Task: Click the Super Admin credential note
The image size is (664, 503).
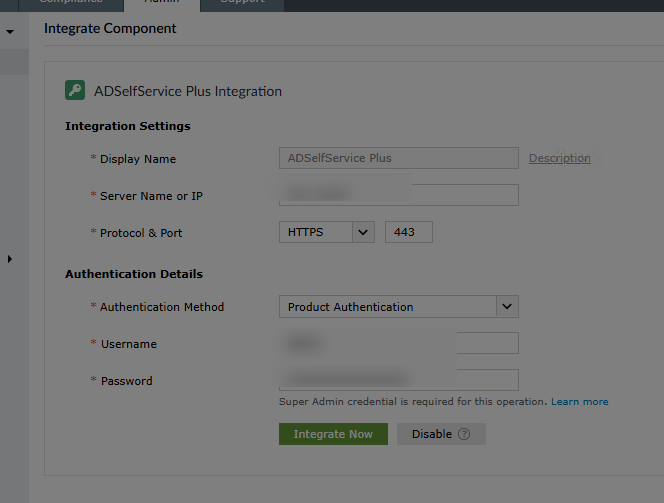Action: [x=413, y=401]
